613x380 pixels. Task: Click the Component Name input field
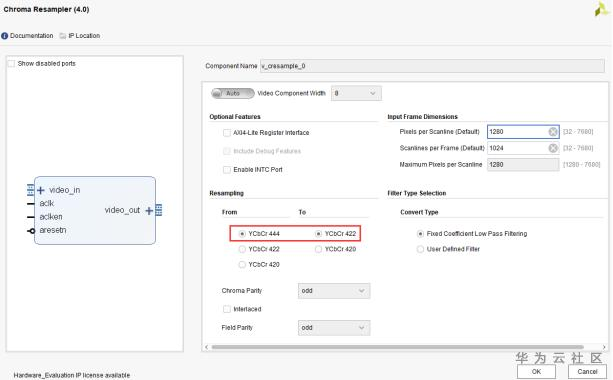(x=432, y=66)
